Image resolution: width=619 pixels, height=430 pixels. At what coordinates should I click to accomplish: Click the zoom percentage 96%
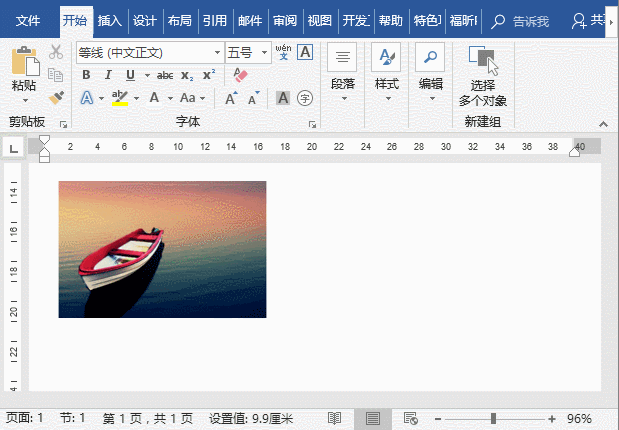pyautogui.click(x=580, y=418)
